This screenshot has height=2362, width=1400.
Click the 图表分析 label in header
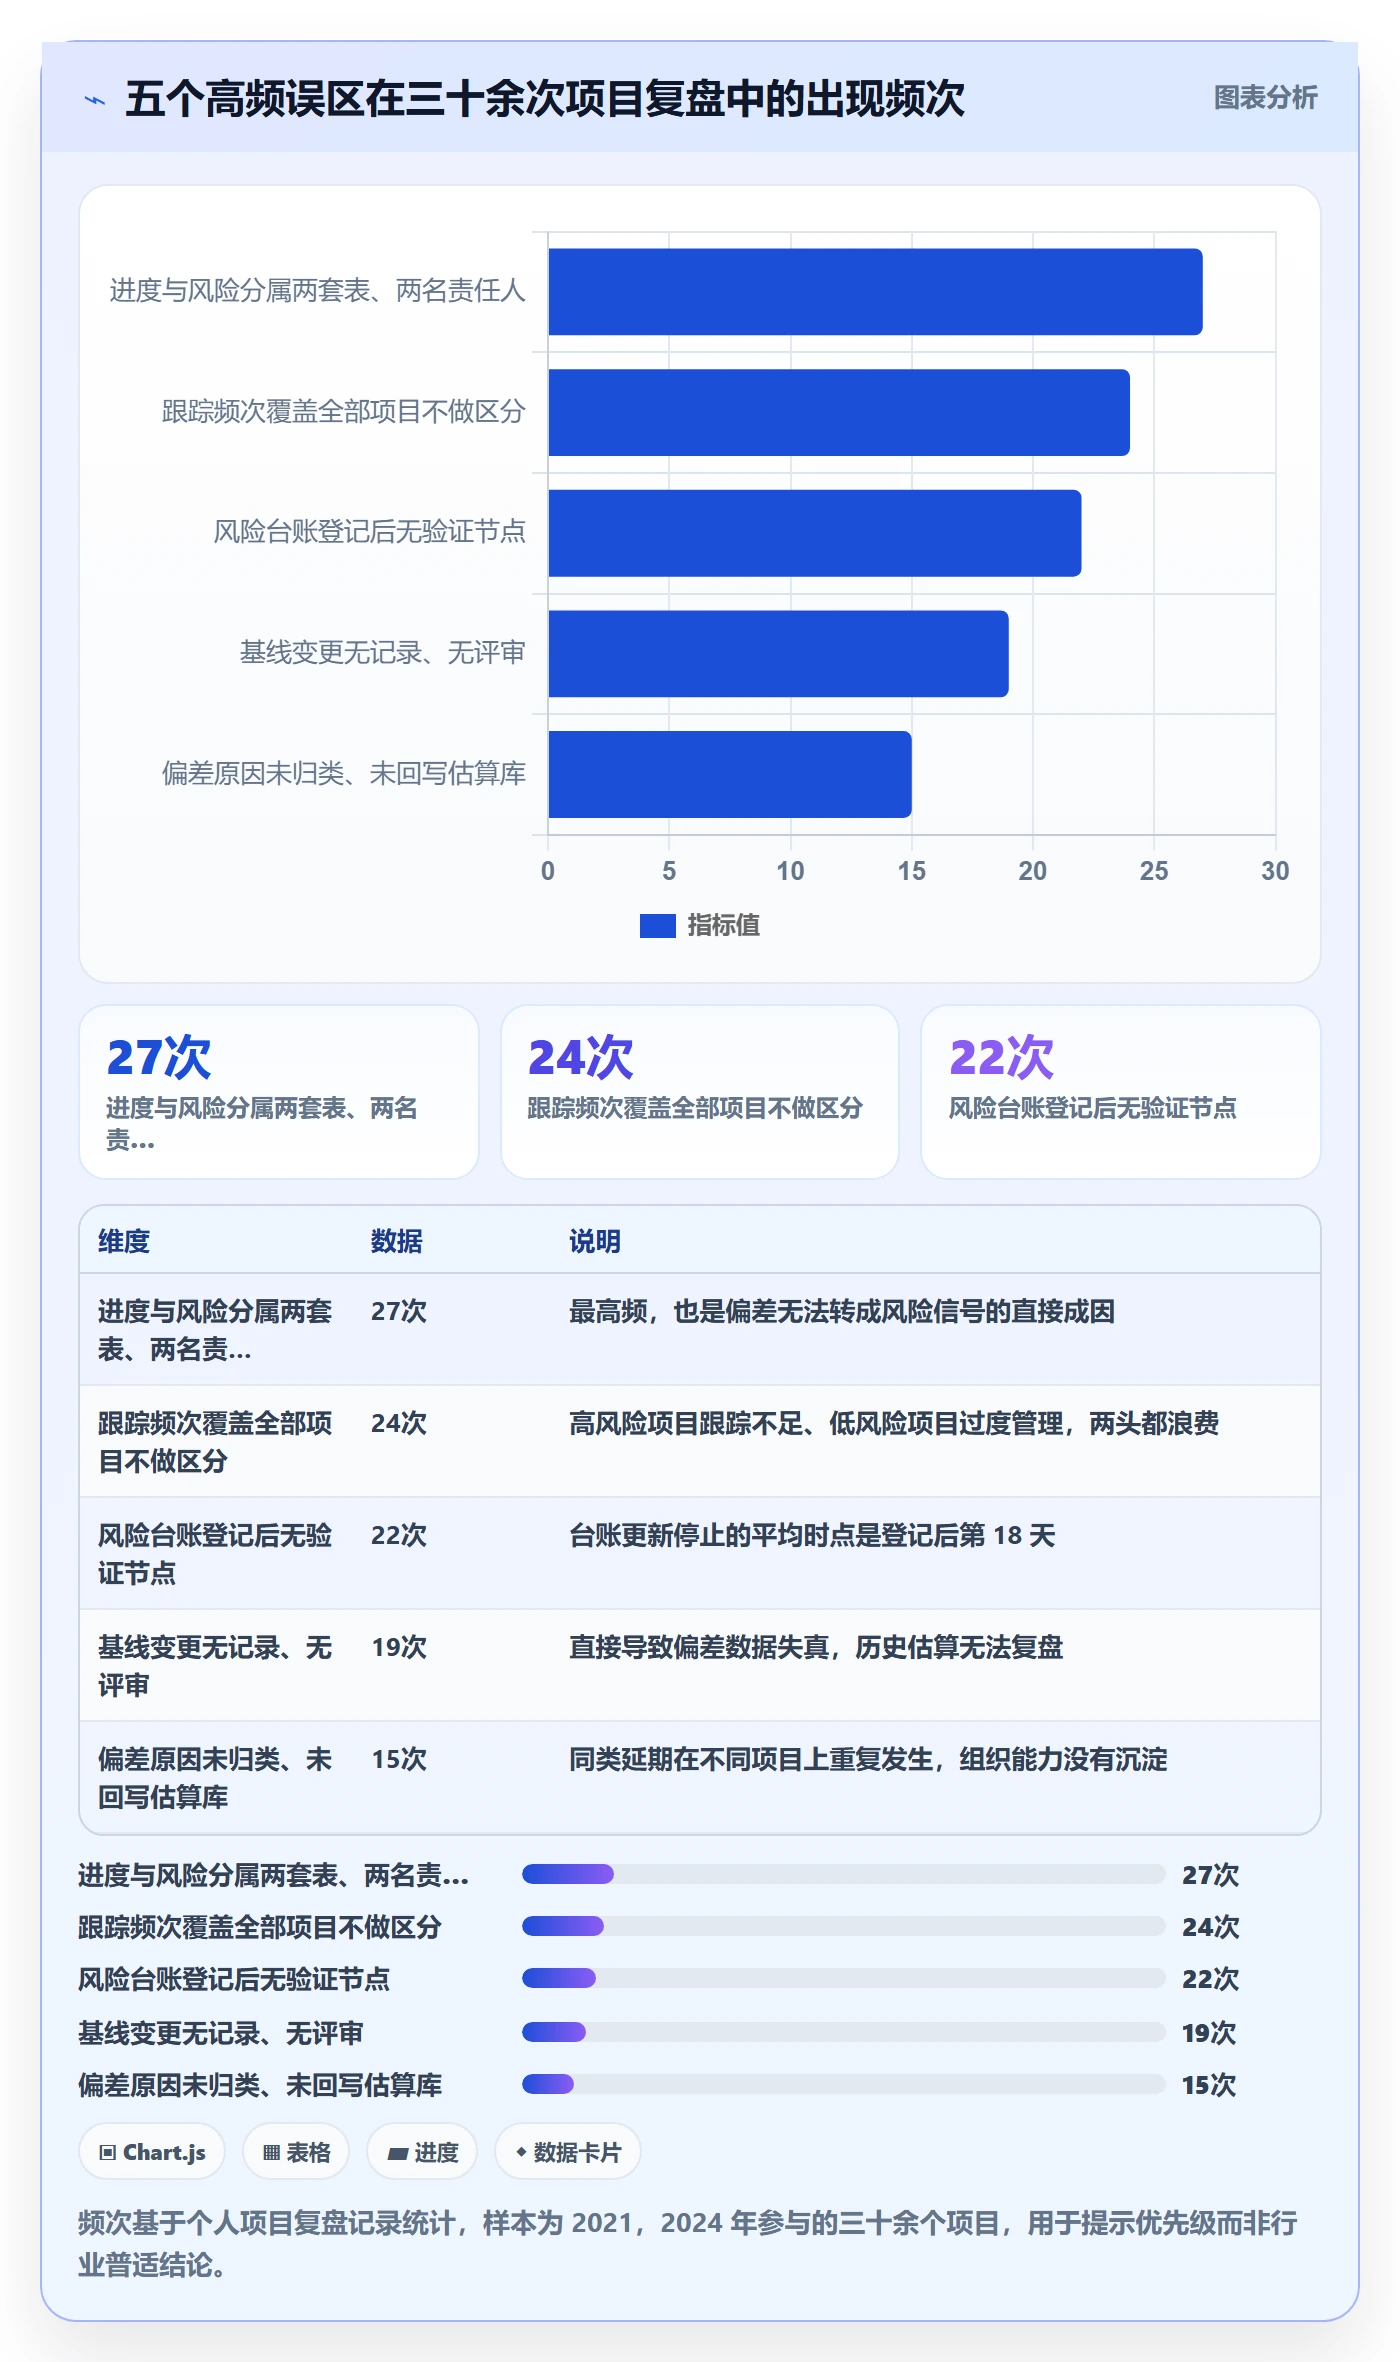1265,98
